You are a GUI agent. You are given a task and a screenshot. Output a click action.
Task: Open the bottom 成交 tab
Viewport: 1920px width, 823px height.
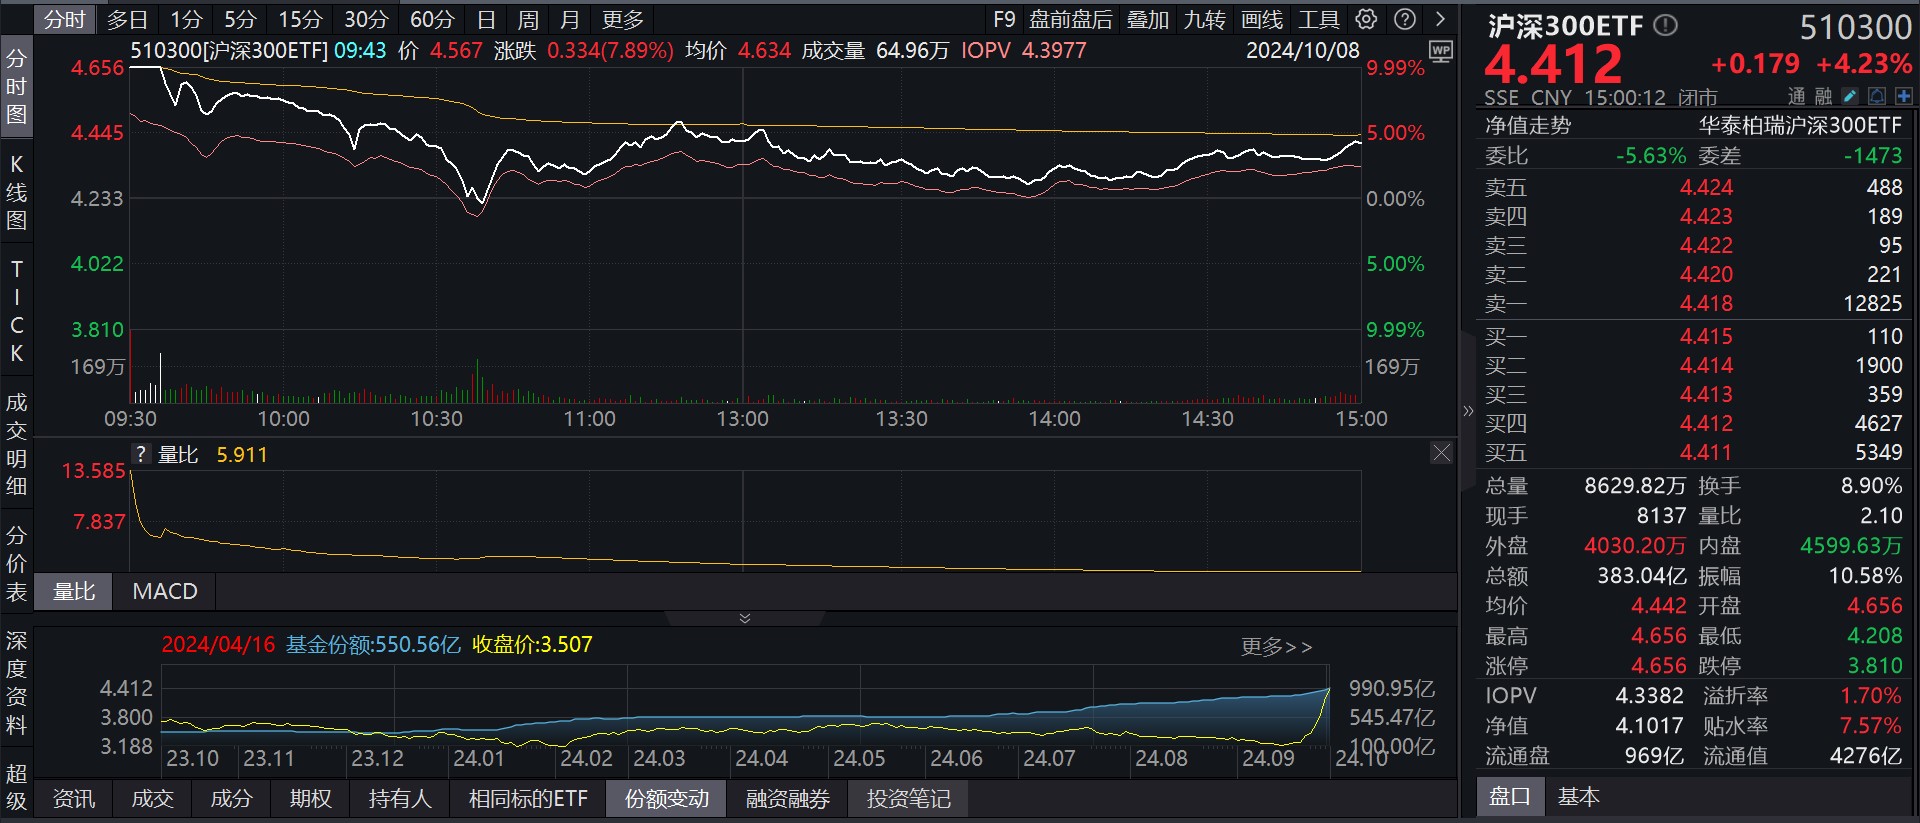point(153,799)
